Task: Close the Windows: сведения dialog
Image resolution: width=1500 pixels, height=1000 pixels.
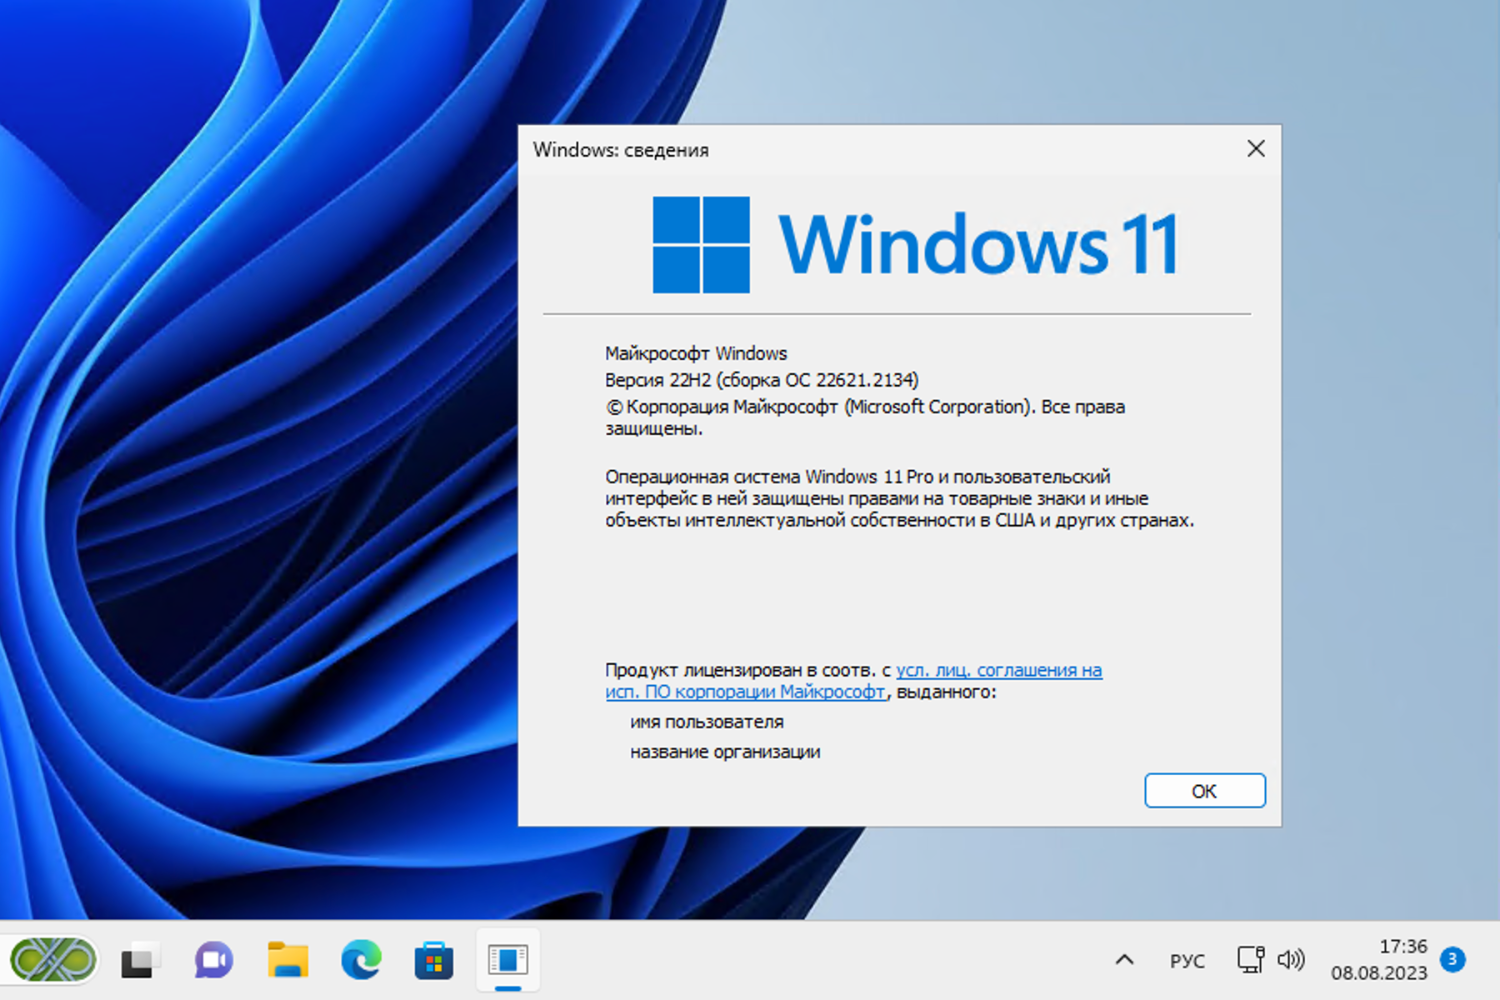Action: 1256,148
